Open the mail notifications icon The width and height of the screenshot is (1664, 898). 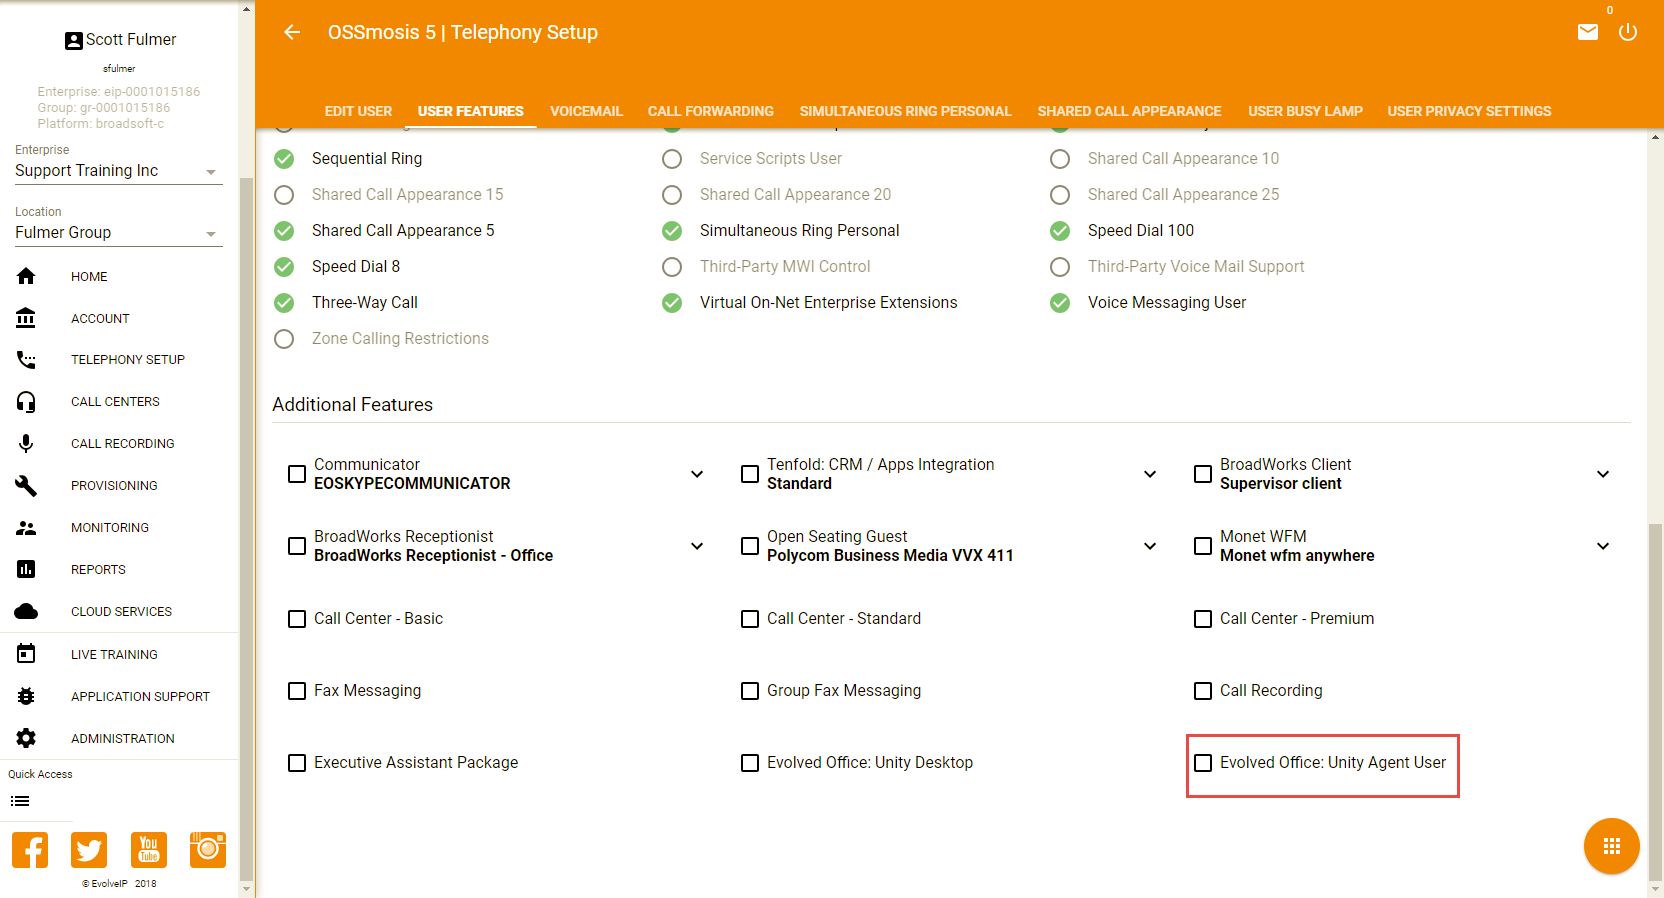(1587, 32)
